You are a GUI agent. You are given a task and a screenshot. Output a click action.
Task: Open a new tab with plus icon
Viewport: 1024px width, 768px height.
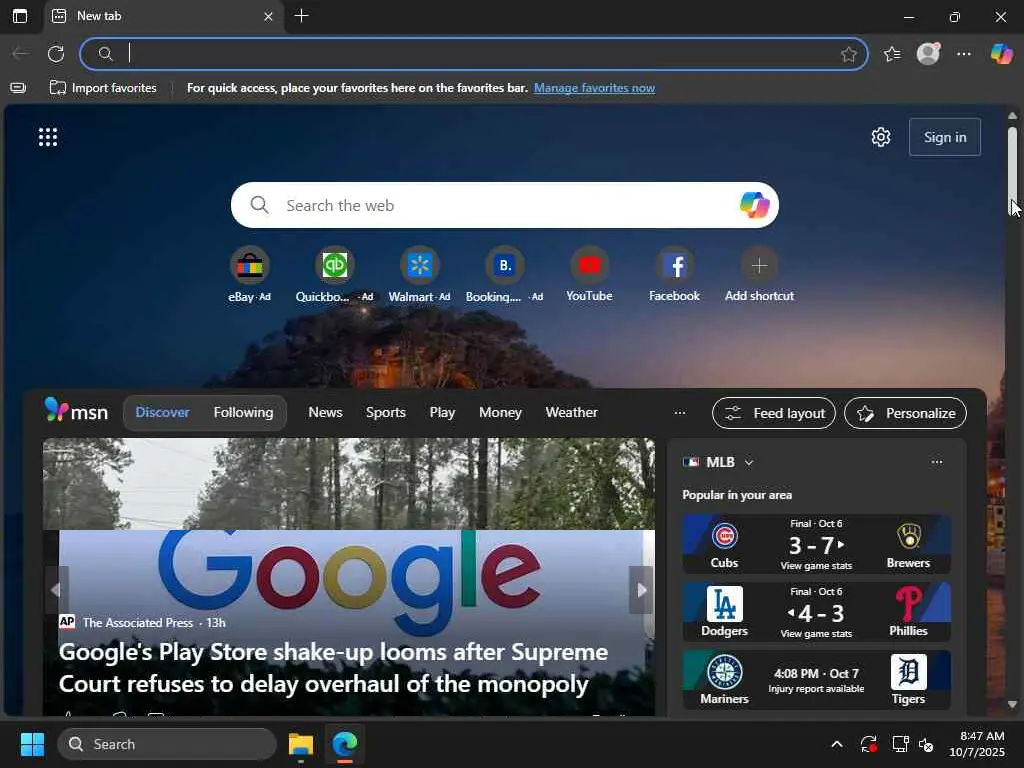point(301,16)
